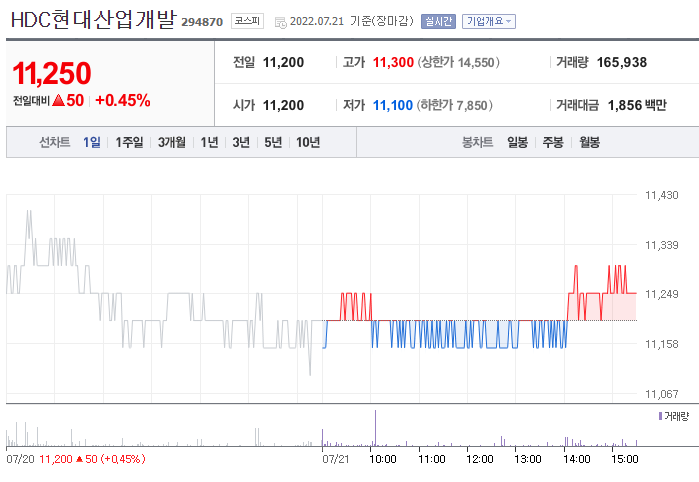Click the 11,067 price axis label

pos(662,394)
